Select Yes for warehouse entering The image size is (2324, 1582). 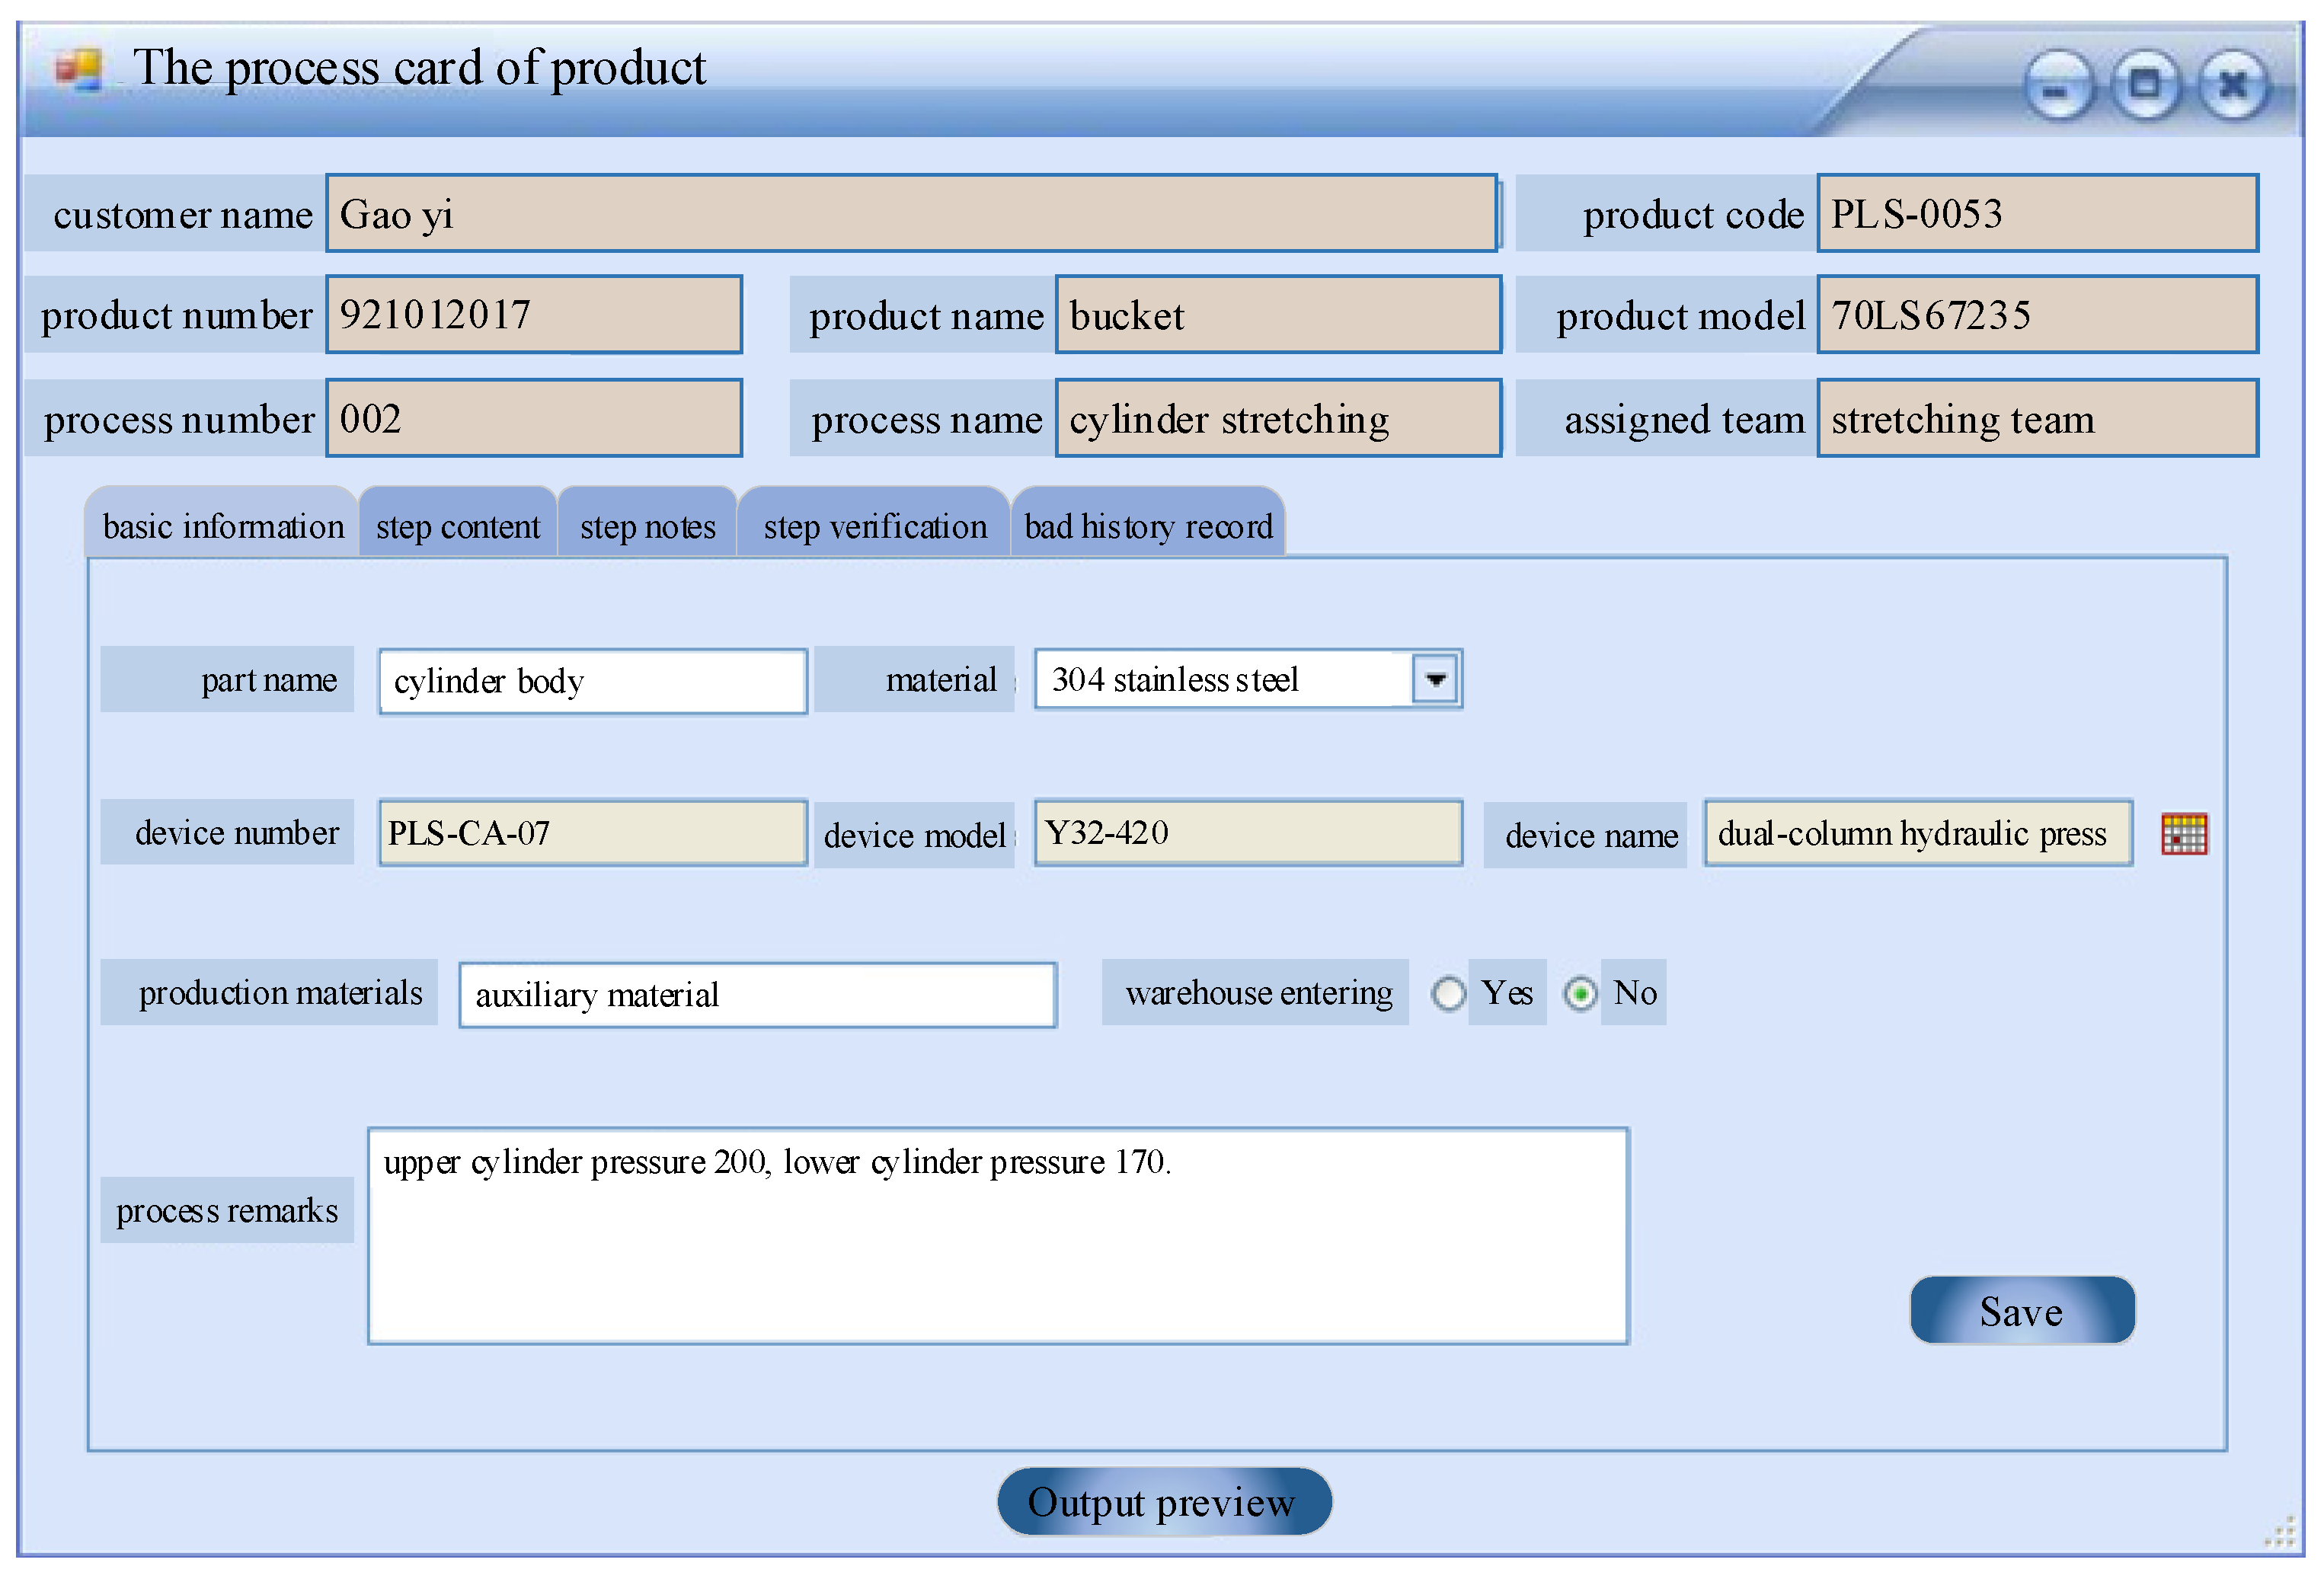[1448, 993]
